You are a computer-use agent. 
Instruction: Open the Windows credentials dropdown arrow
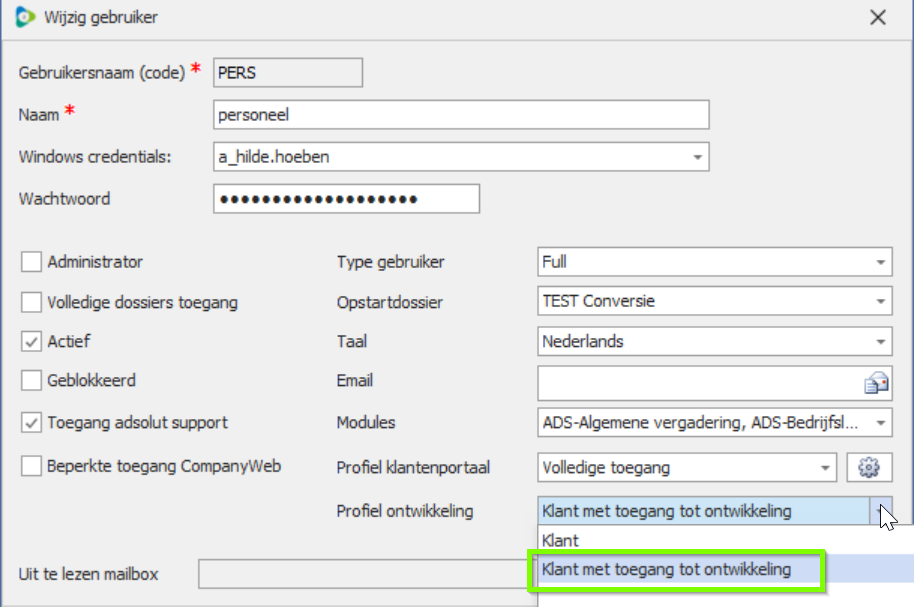[x=697, y=157]
